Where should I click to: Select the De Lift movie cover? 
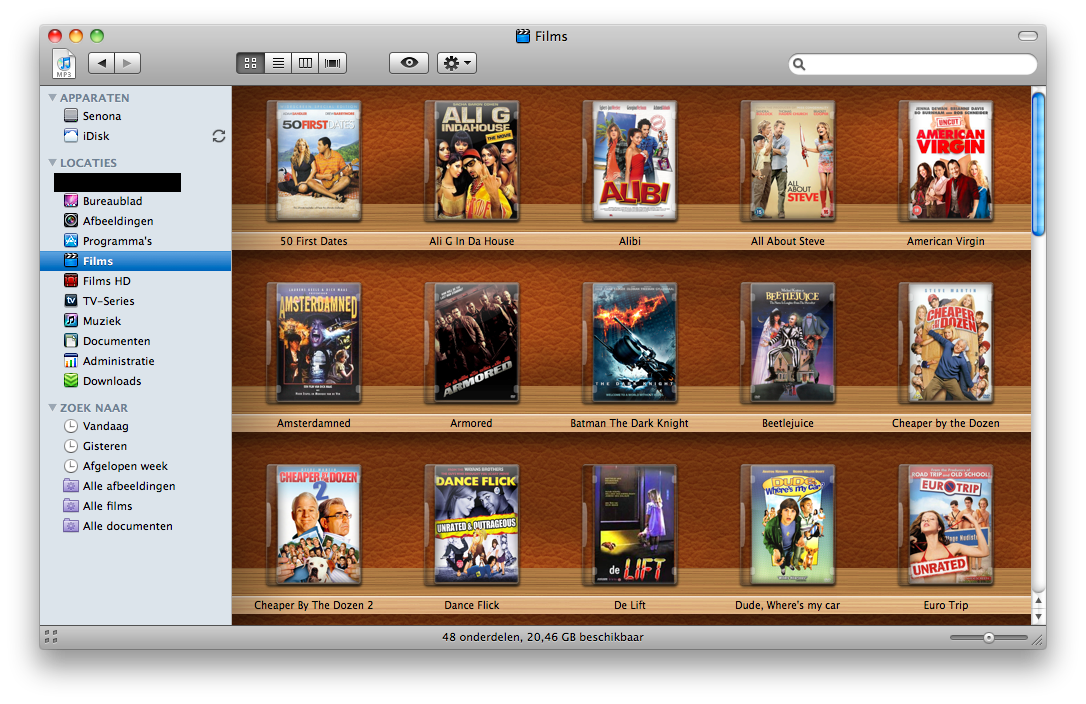630,525
